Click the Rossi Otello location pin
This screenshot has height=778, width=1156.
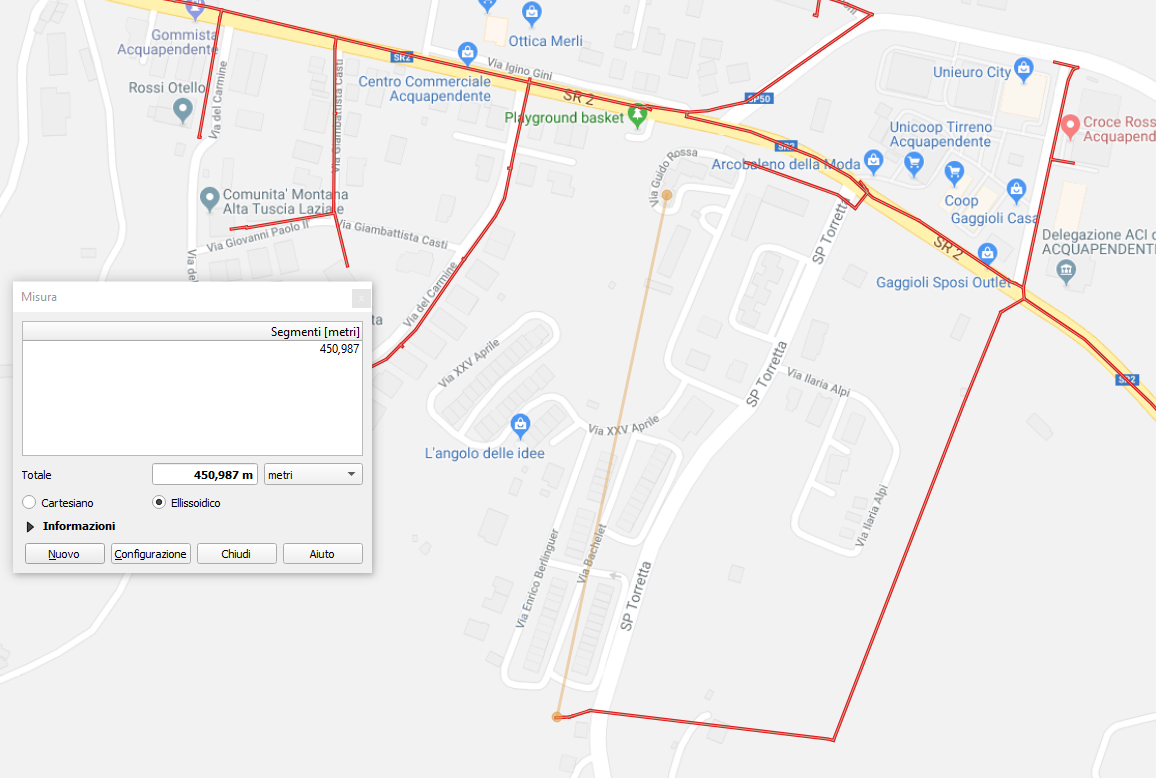point(182,111)
